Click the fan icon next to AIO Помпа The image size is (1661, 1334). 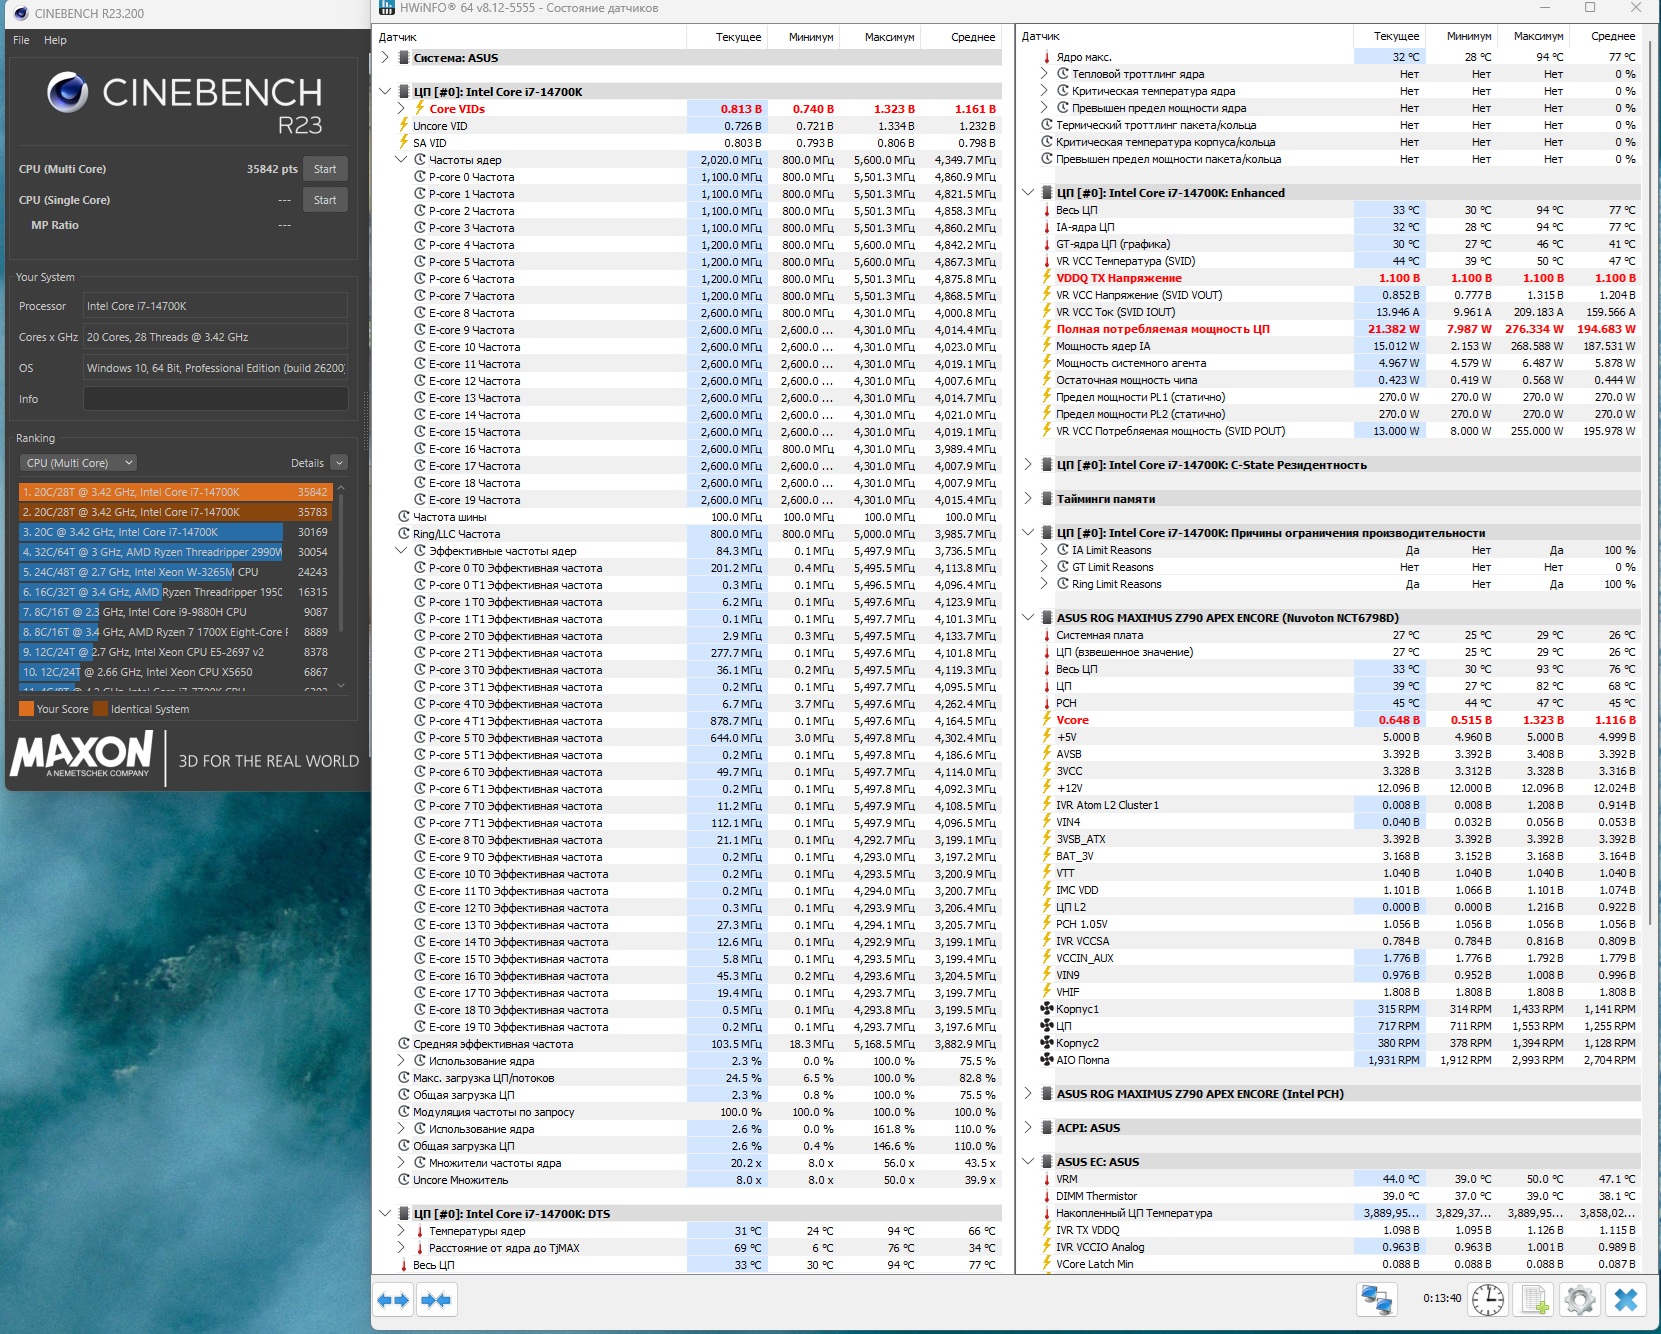[1047, 1060]
